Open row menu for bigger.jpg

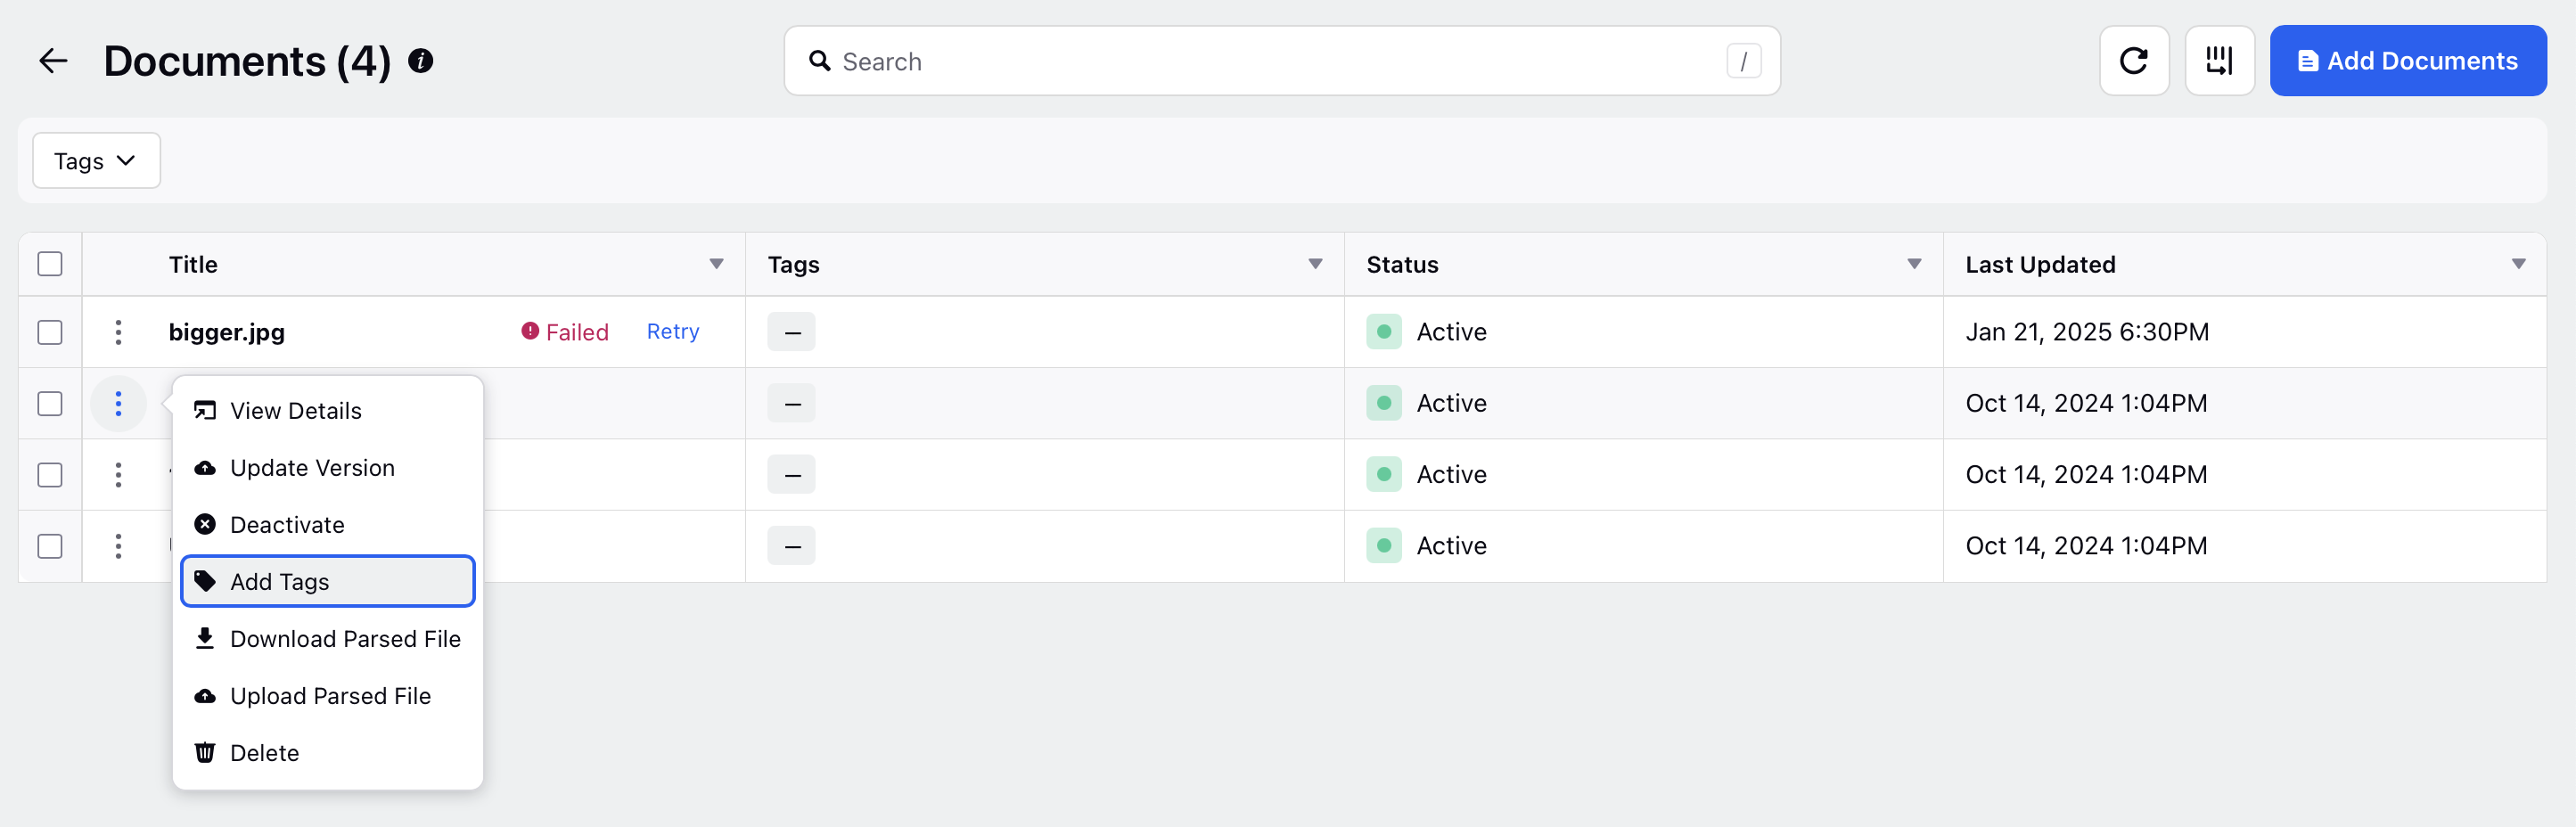(118, 332)
